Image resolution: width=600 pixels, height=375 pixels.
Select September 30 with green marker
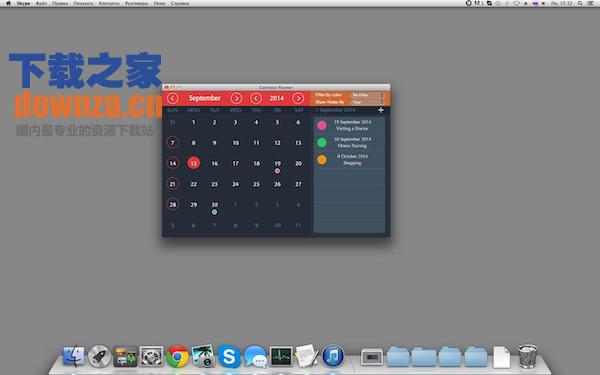point(215,205)
